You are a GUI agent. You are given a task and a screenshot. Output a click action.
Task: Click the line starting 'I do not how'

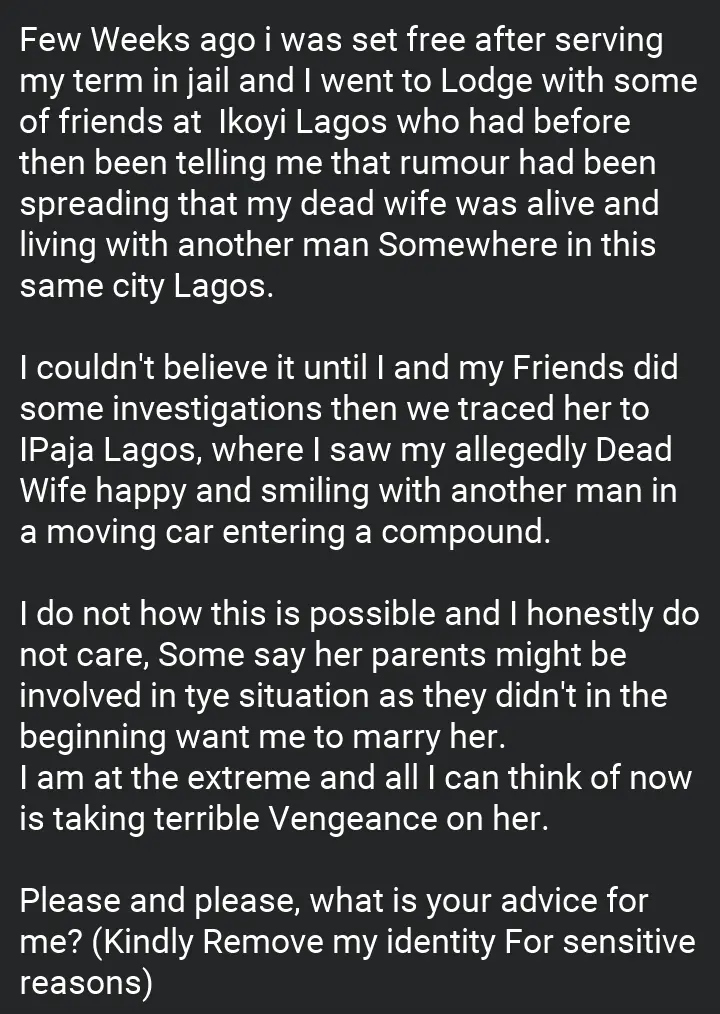pos(360,614)
